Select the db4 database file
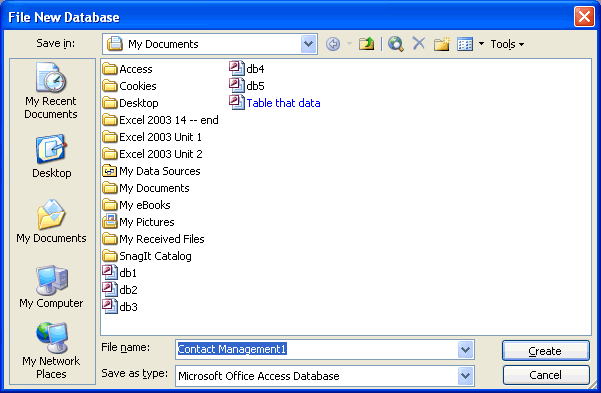 (247, 69)
